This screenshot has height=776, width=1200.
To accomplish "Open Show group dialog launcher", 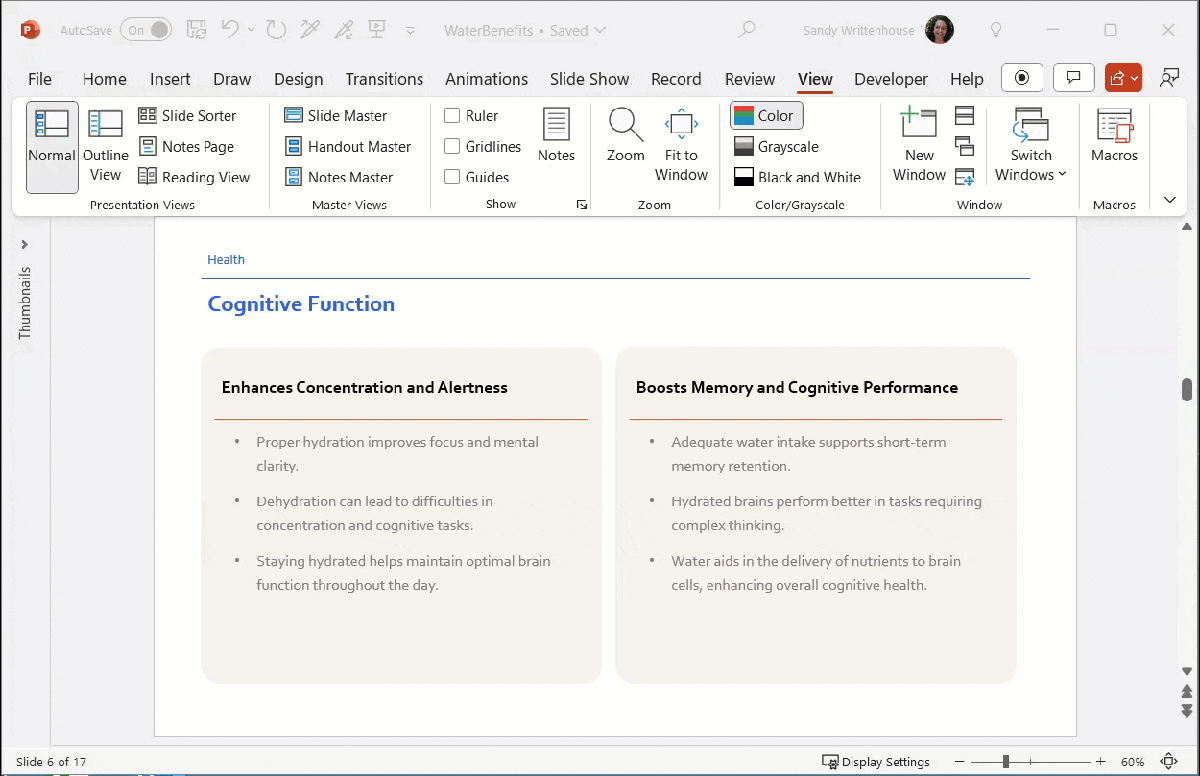I will 582,205.
